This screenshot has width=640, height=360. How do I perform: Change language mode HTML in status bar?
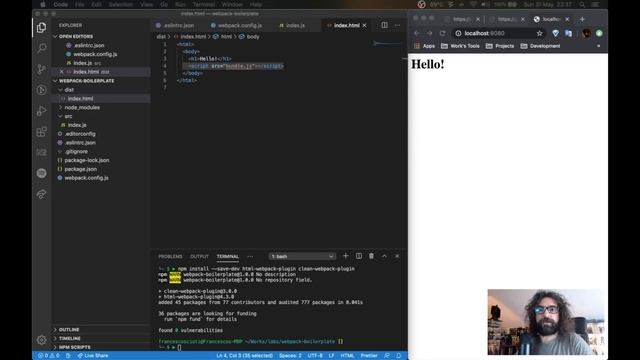click(x=347, y=356)
